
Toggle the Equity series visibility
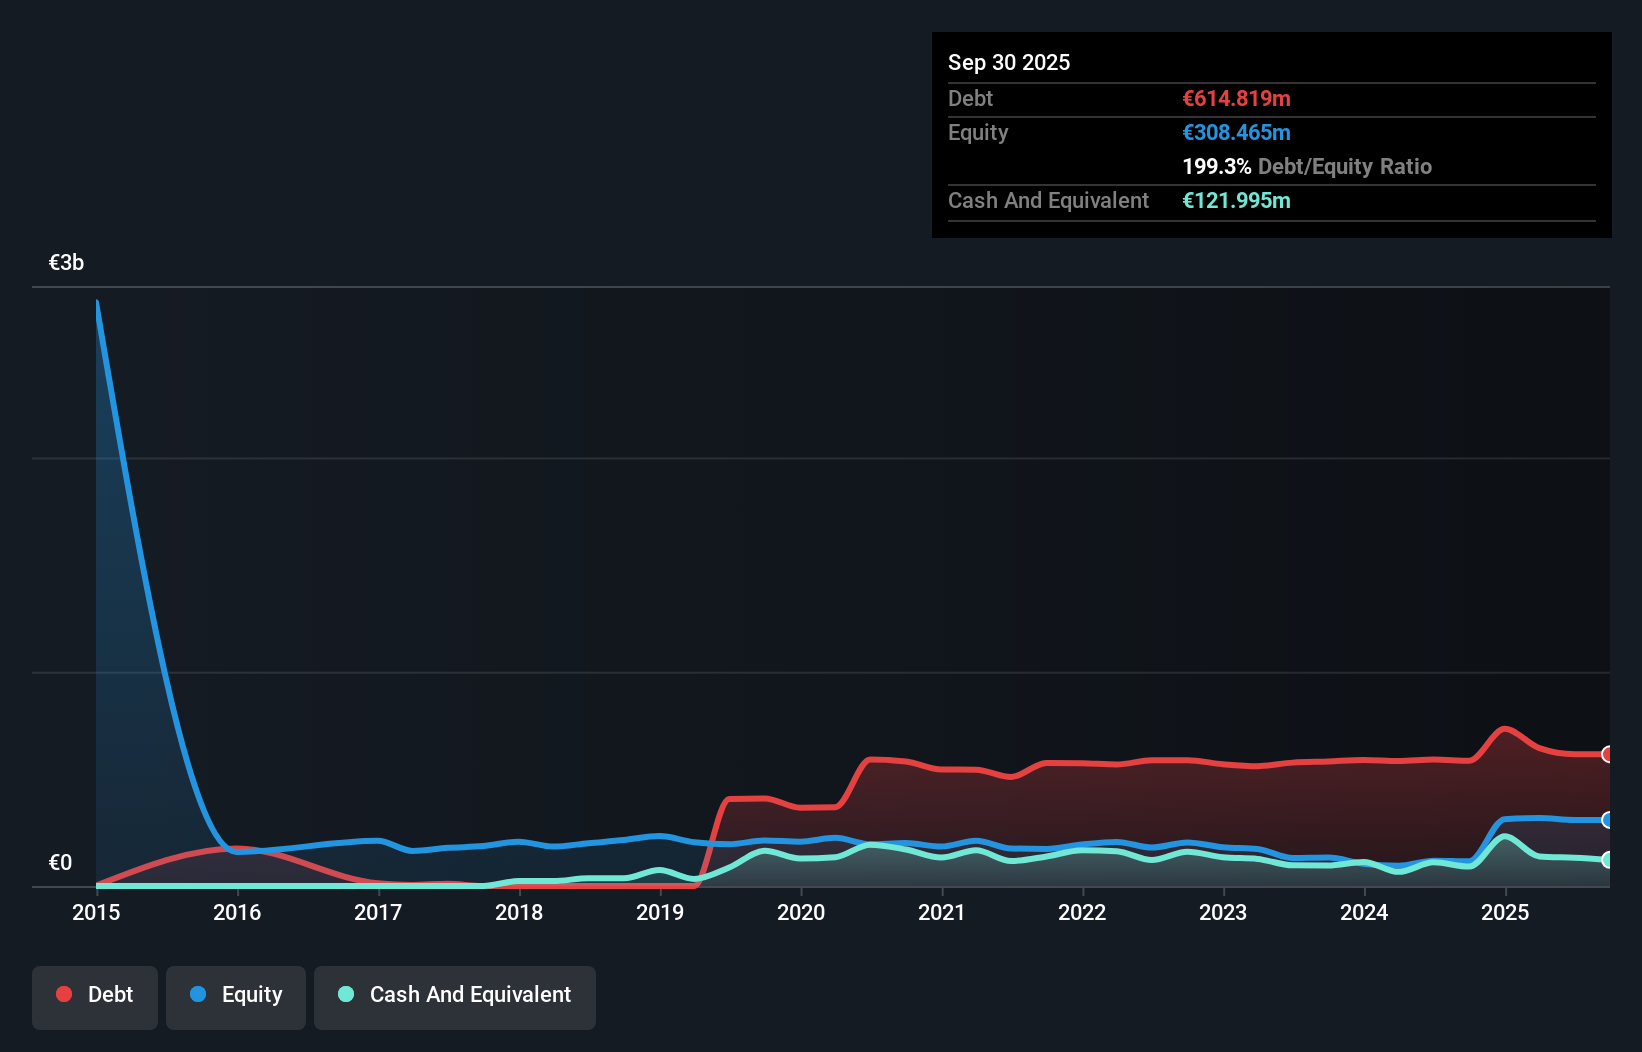tap(235, 997)
